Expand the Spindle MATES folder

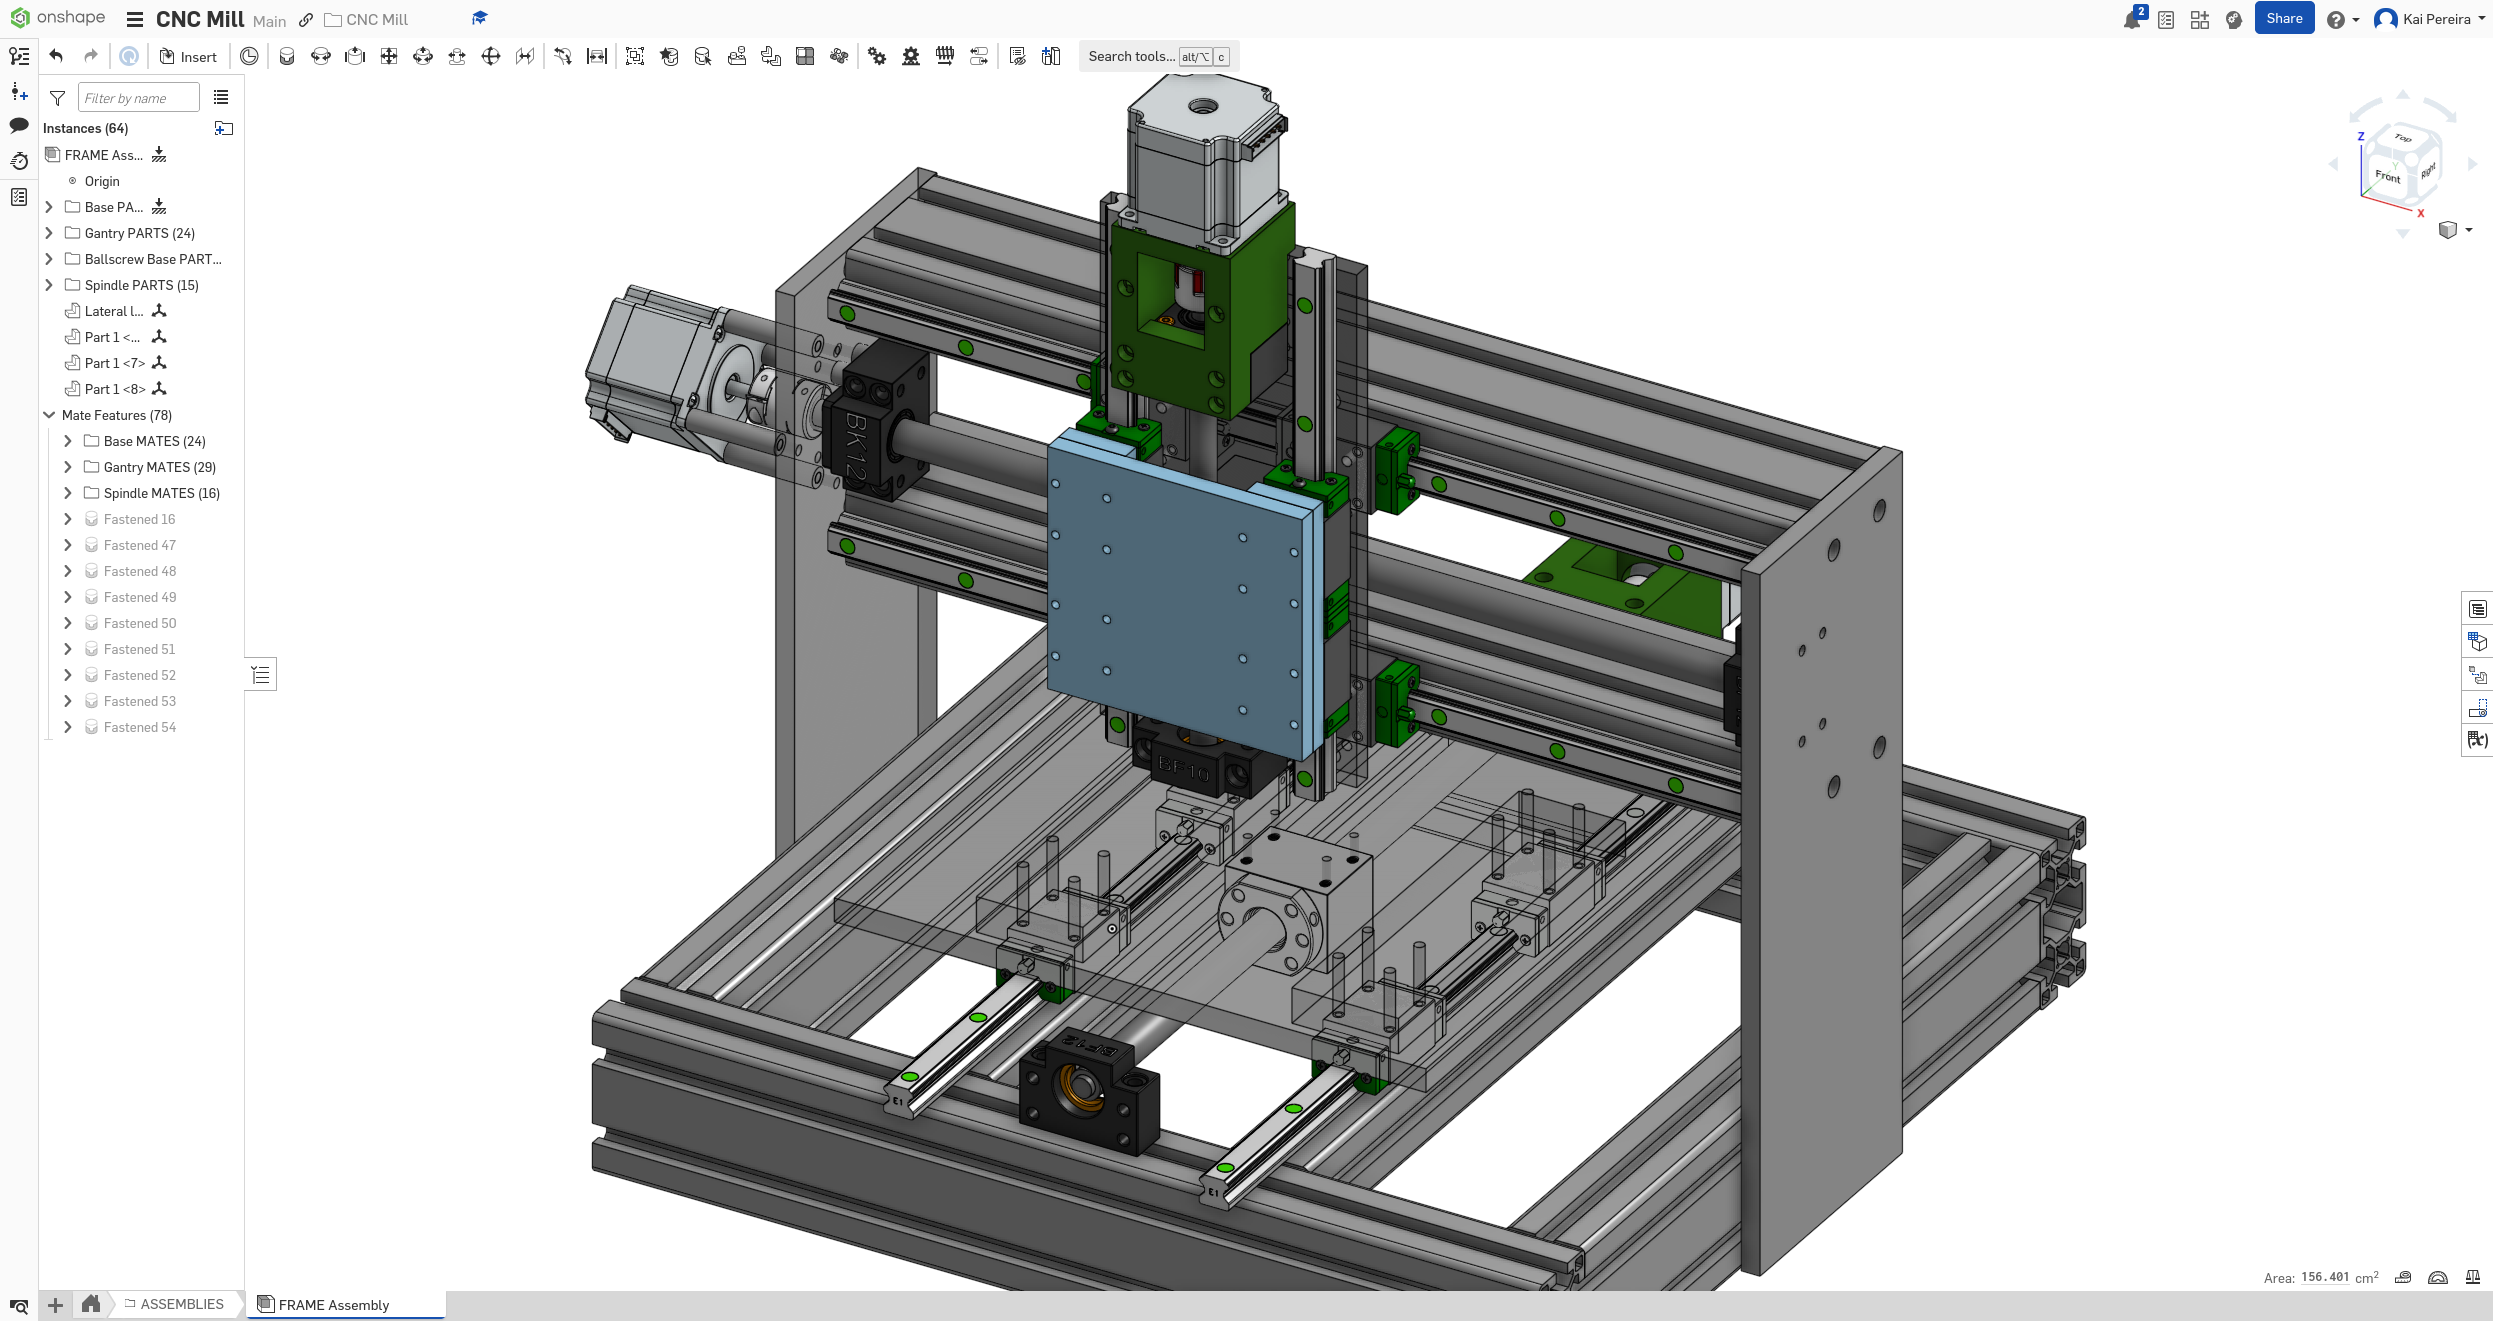click(68, 493)
